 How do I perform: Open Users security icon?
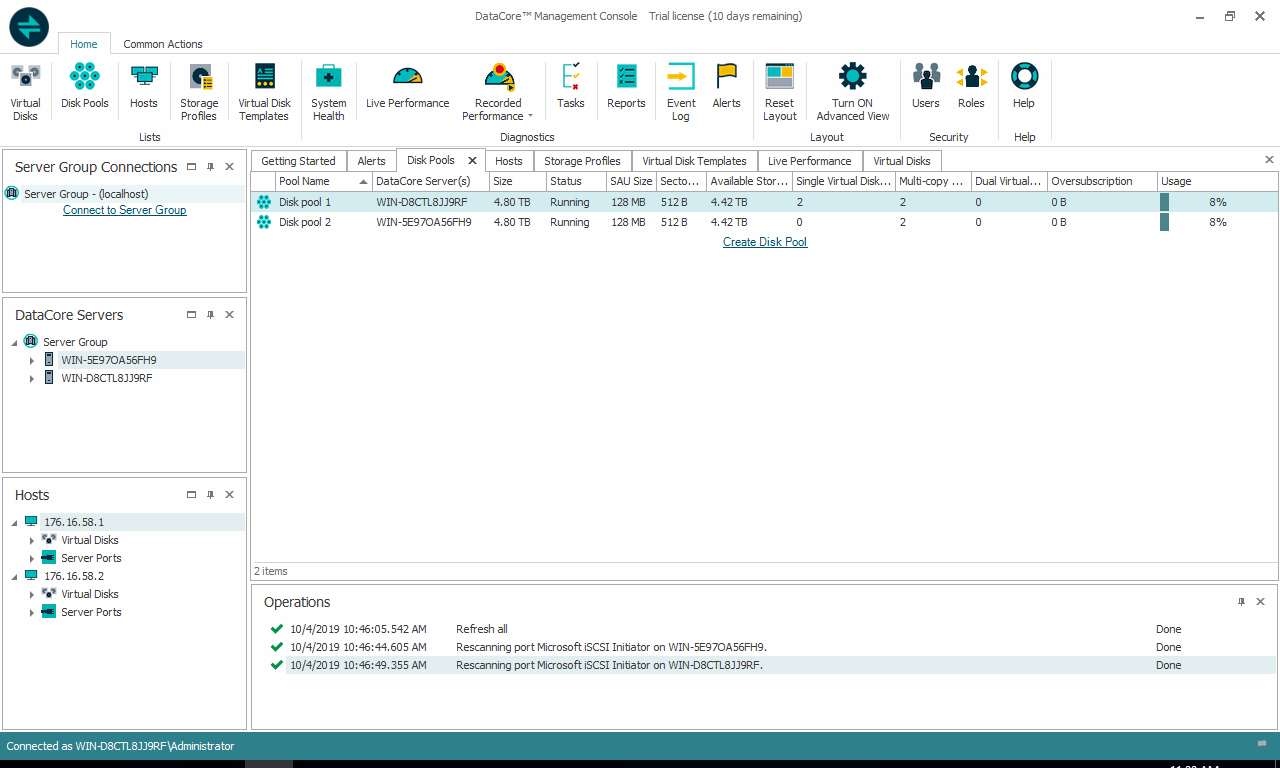[x=926, y=87]
